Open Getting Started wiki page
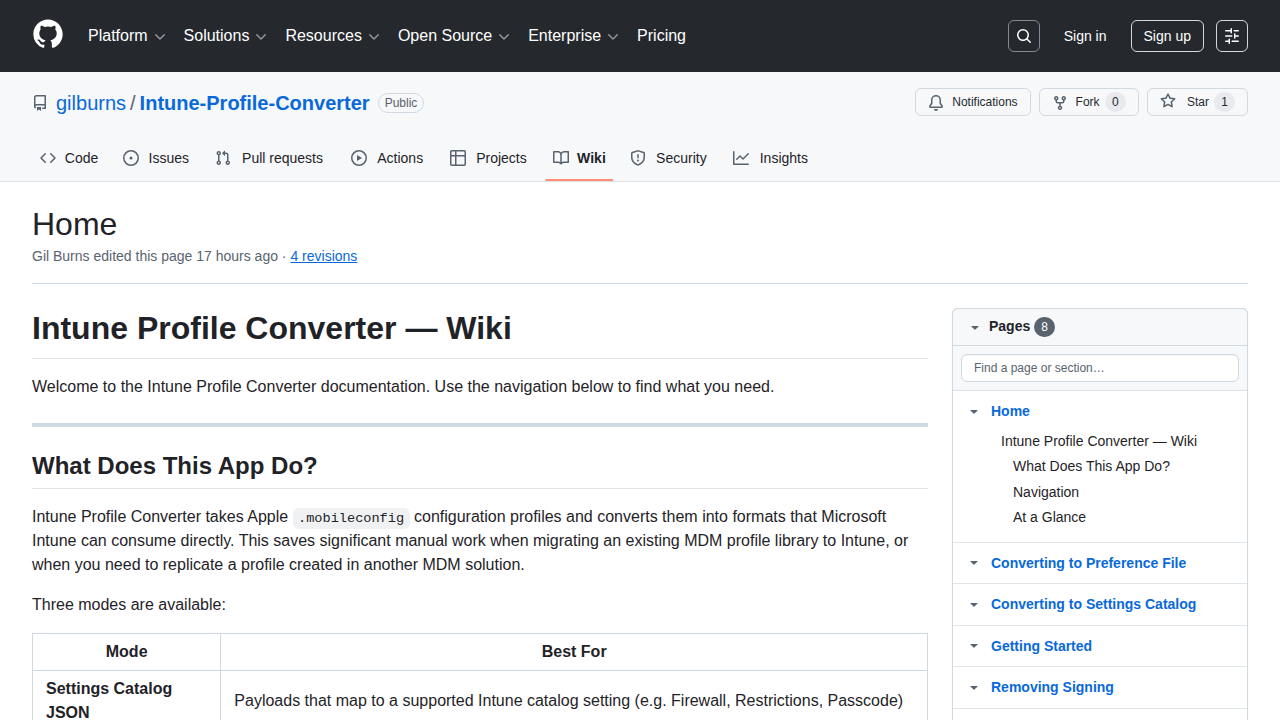The image size is (1280, 720). (x=1041, y=646)
